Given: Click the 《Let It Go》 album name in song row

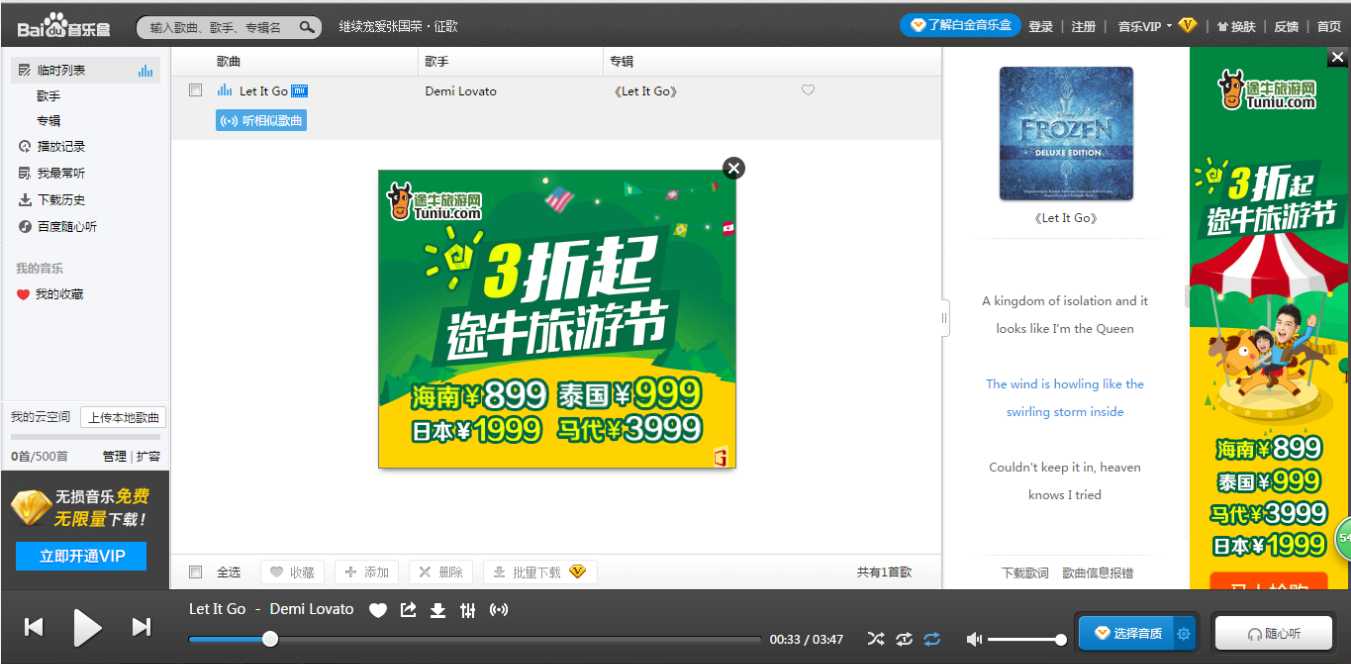Looking at the screenshot, I should 645,91.
